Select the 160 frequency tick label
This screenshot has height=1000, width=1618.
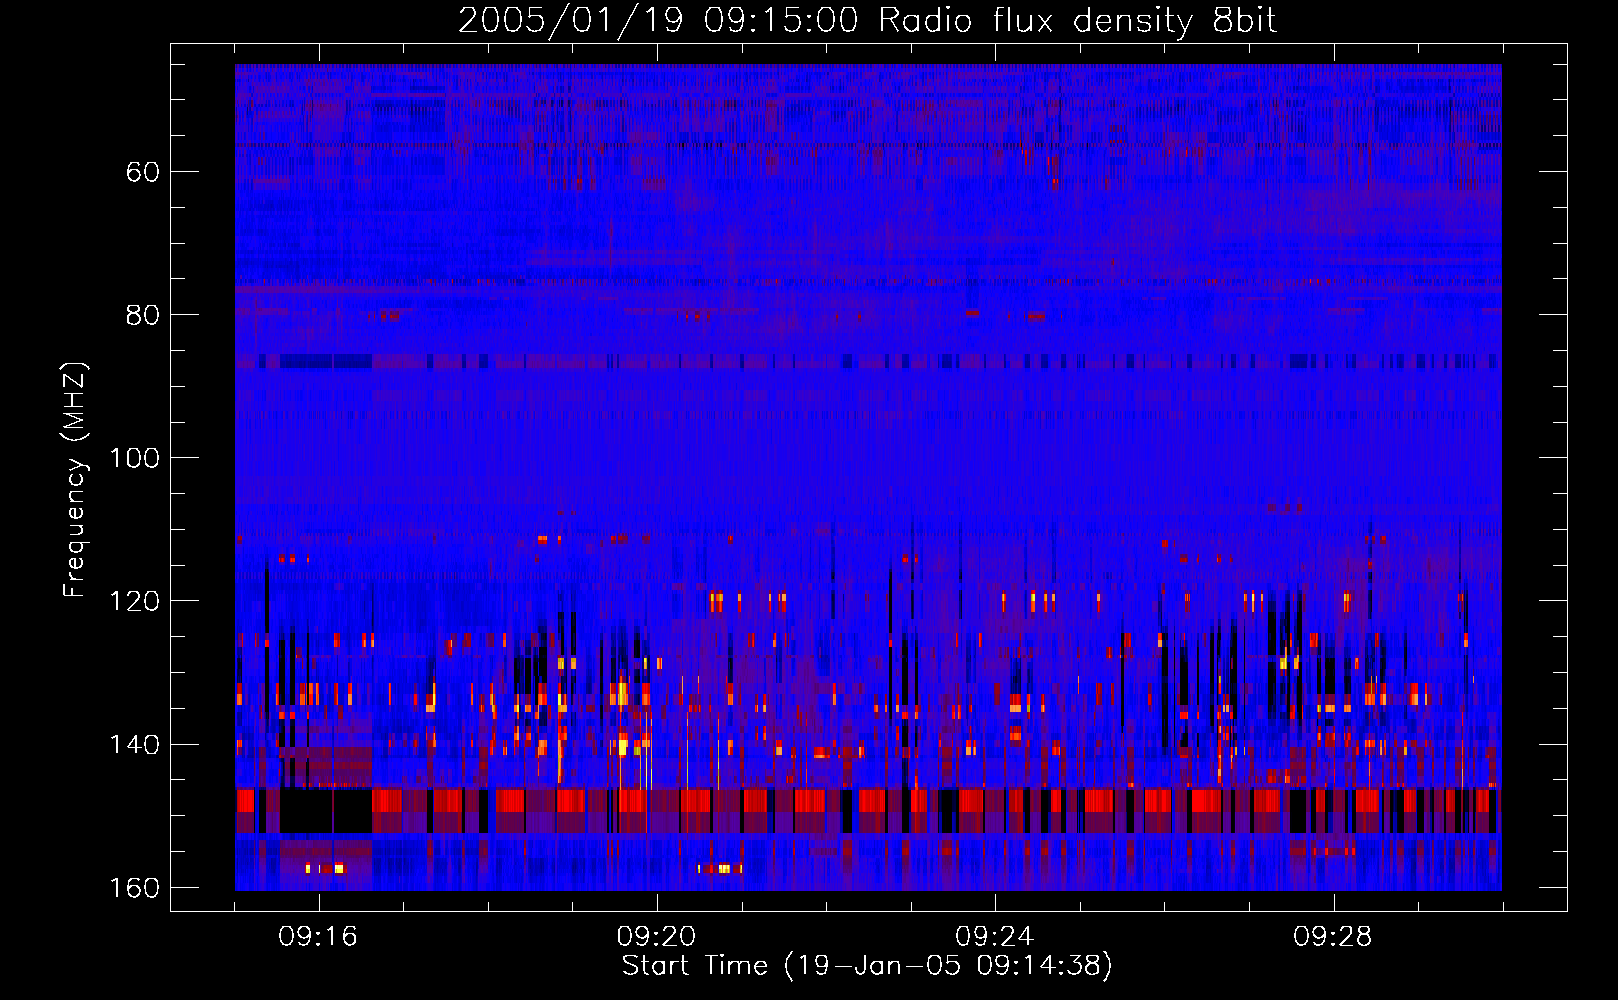pyautogui.click(x=133, y=888)
